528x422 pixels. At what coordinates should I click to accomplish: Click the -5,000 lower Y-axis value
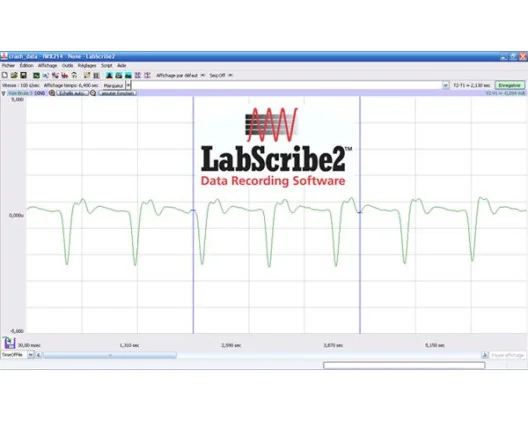[x=16, y=331]
